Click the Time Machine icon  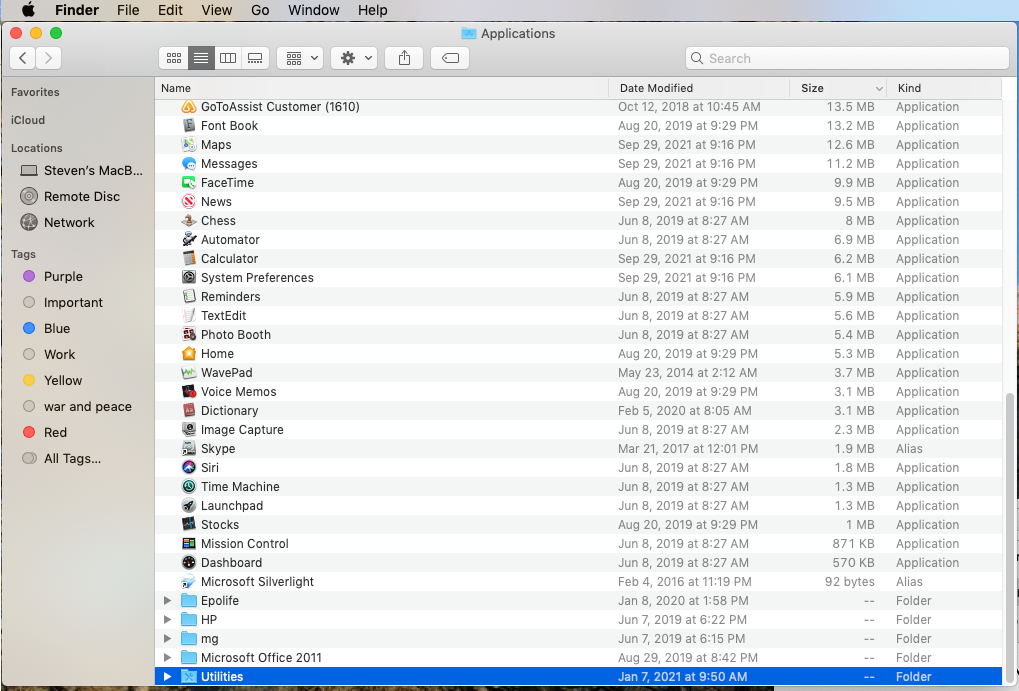point(188,486)
